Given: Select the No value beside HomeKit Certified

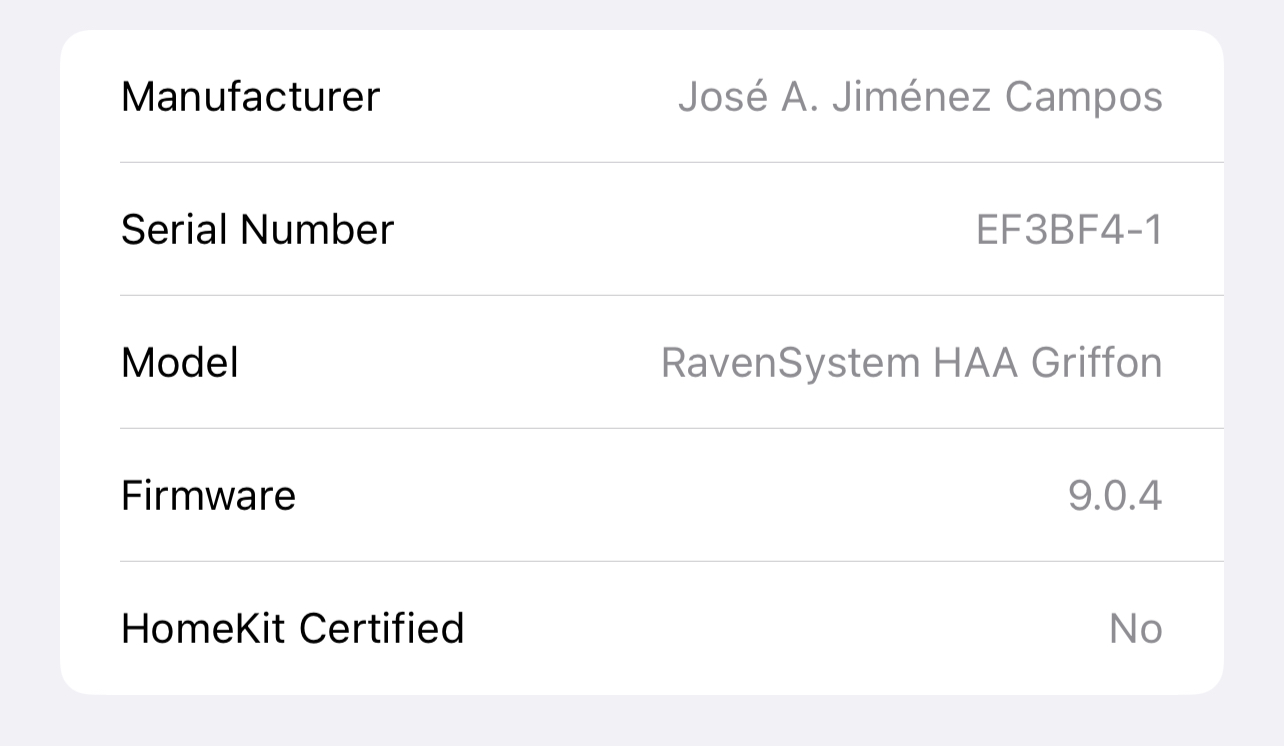Looking at the screenshot, I should pos(1136,628).
